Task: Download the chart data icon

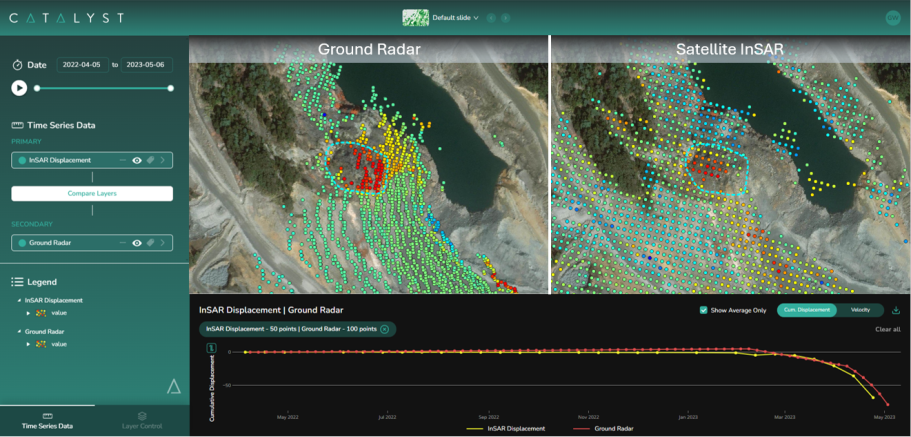Action: [x=896, y=310]
